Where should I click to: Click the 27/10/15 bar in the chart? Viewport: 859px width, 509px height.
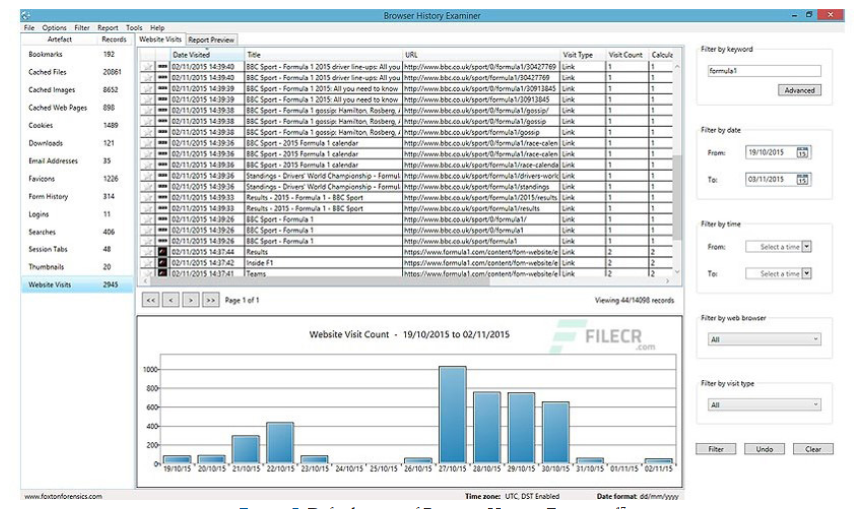[x=453, y=415]
